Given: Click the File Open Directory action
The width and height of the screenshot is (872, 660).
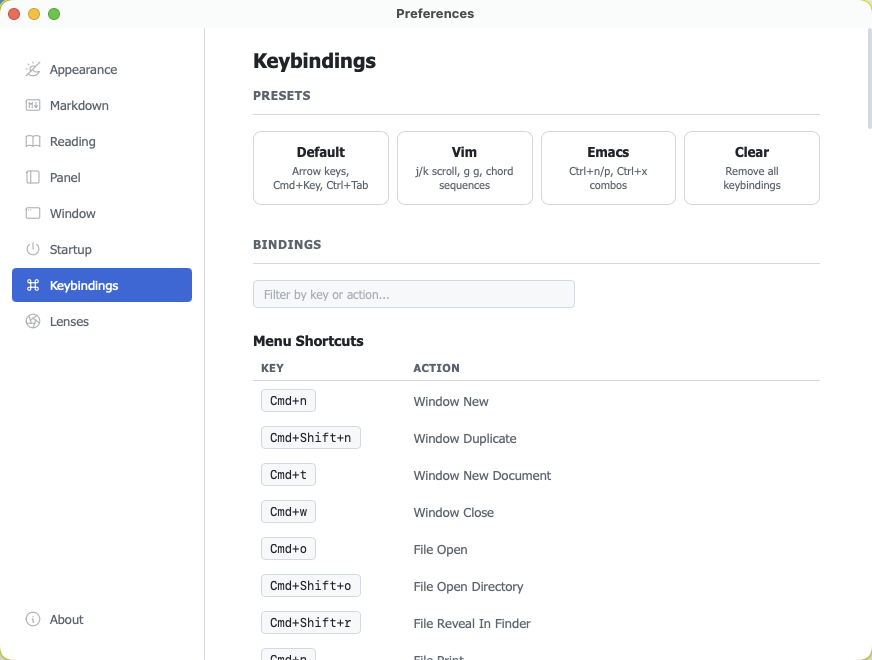Looking at the screenshot, I should [x=468, y=587].
